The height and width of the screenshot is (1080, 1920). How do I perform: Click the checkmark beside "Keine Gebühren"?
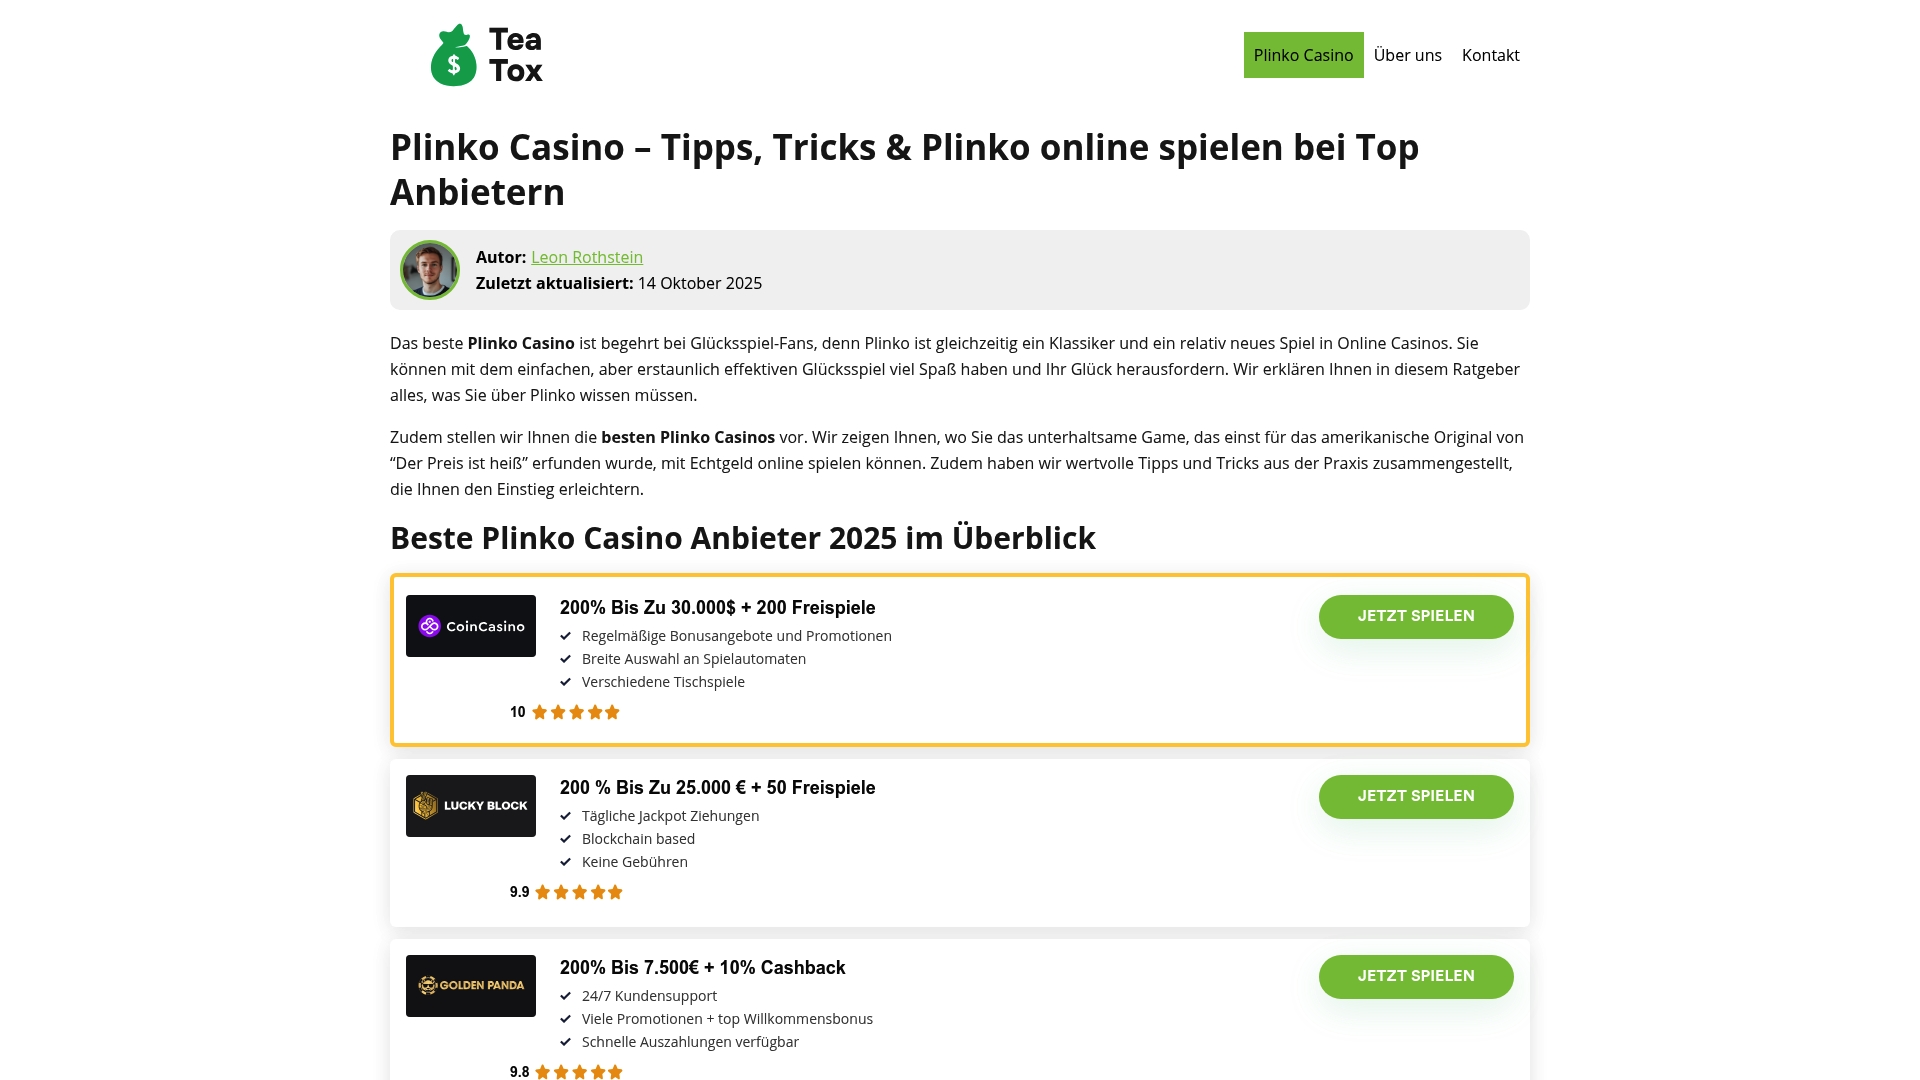[x=567, y=861]
